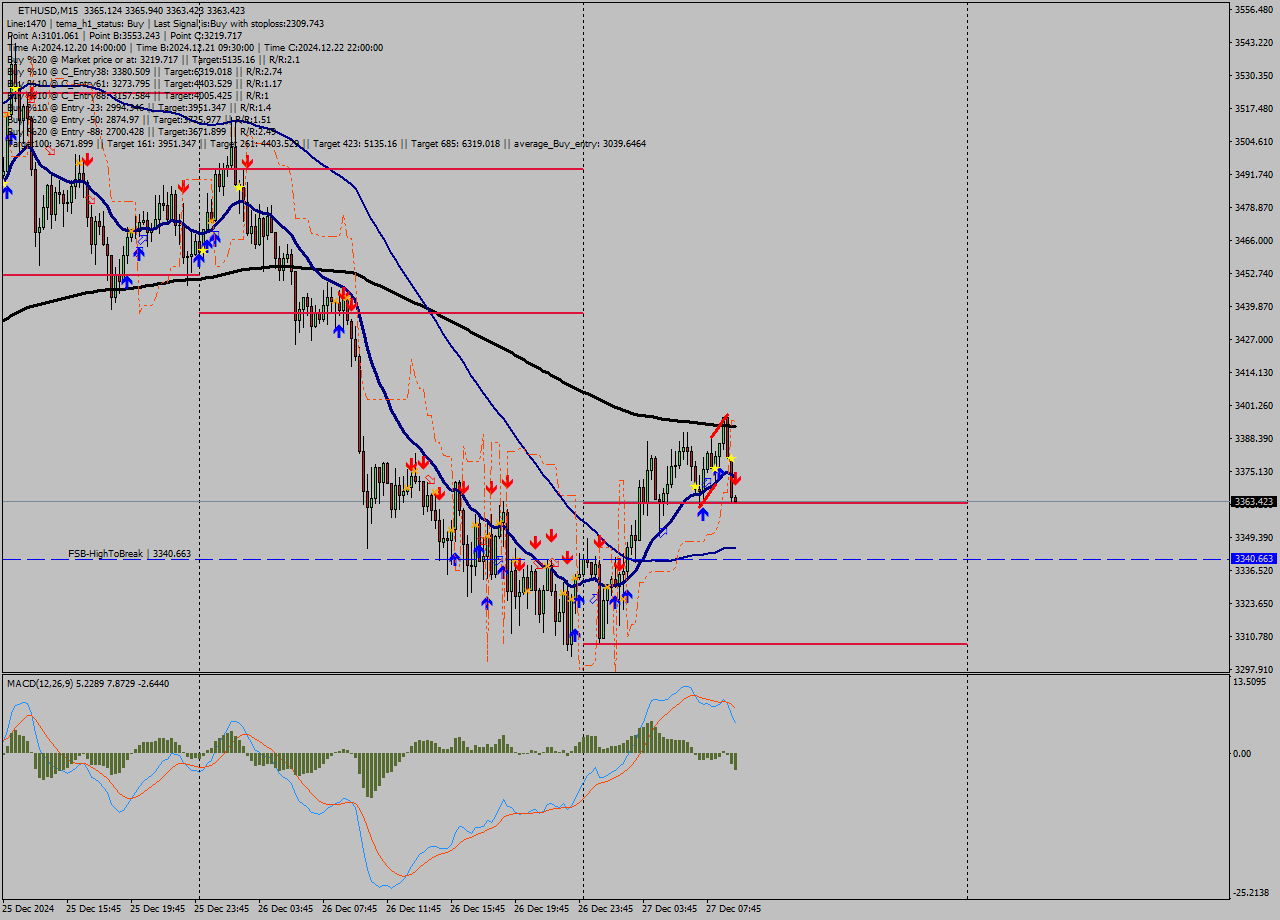Image resolution: width=1280 pixels, height=920 pixels.
Task: Click price scale value 3439.870
Action: pyautogui.click(x=1253, y=307)
